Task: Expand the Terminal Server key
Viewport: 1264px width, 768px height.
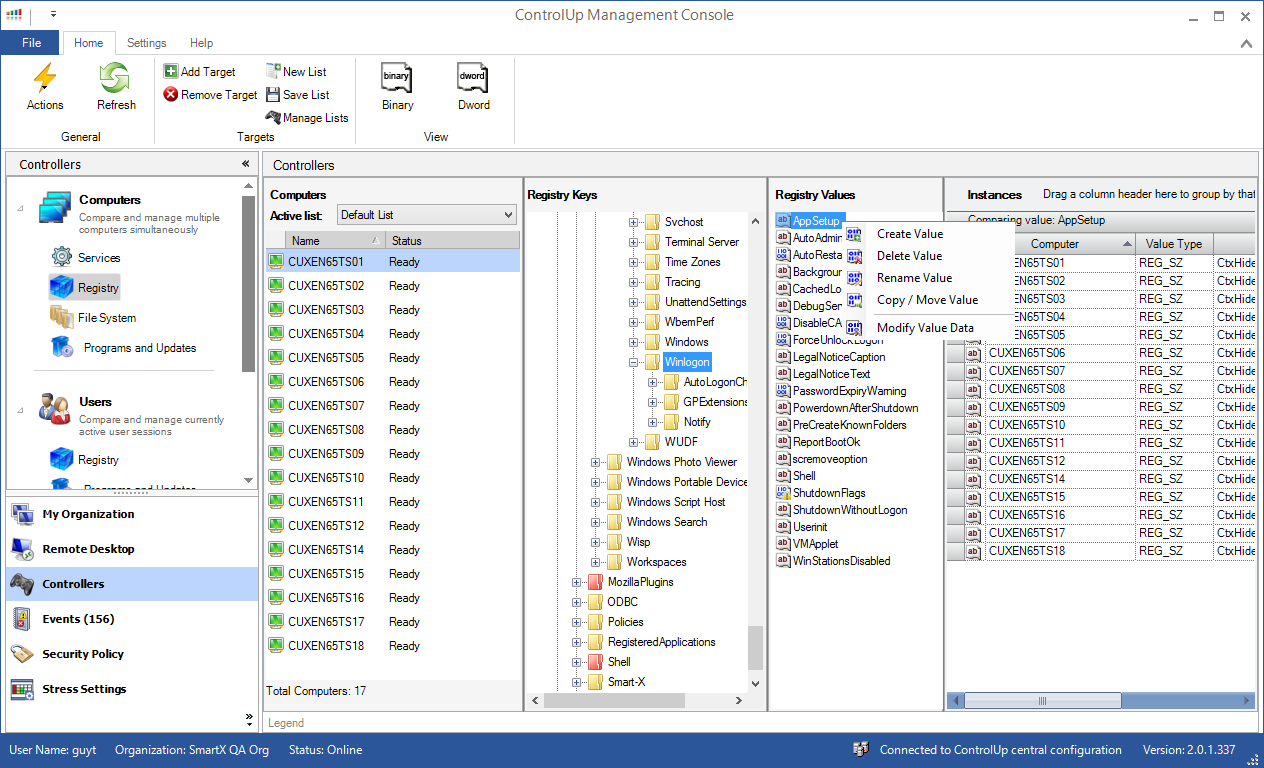Action: 634,242
